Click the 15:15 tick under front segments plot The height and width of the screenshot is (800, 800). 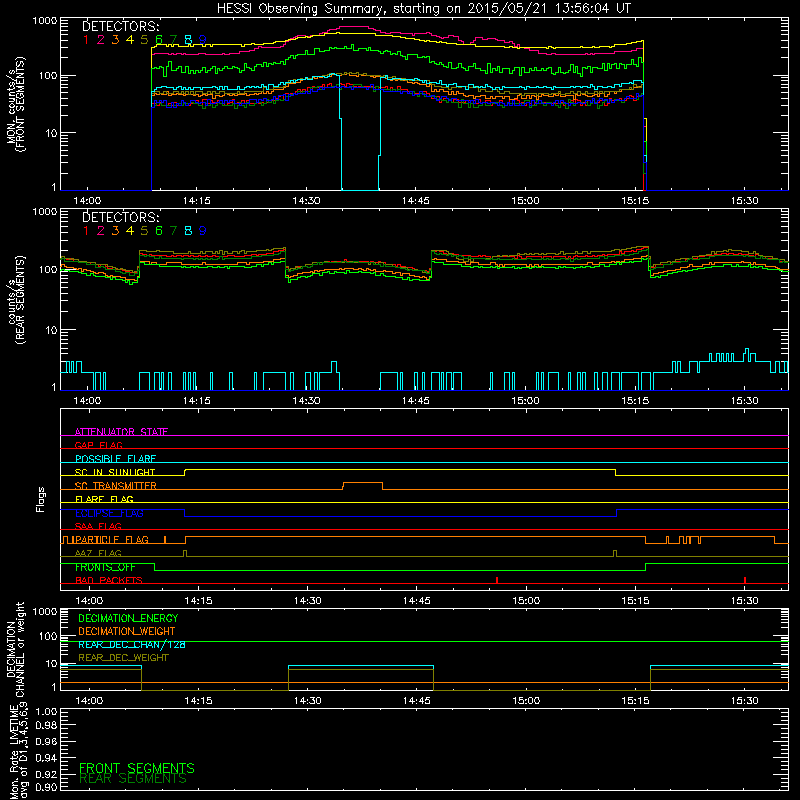point(635,201)
